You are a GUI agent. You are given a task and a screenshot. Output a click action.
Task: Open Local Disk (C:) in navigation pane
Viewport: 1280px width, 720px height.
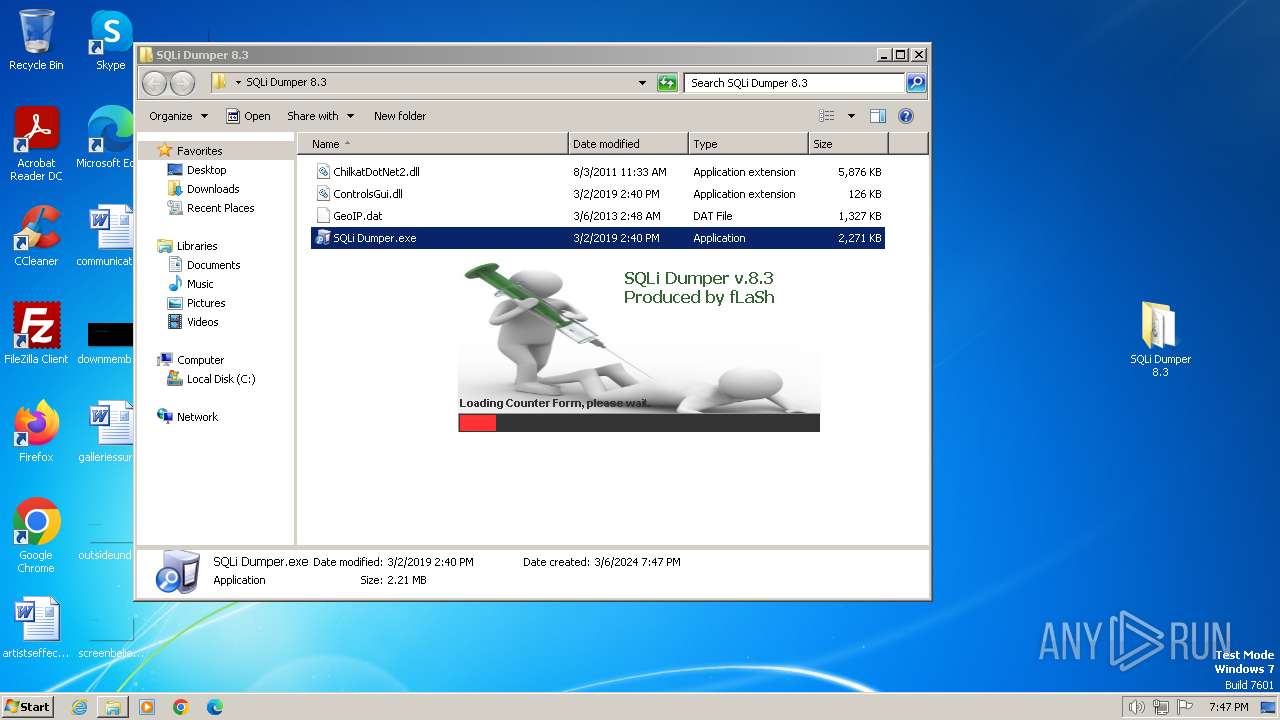tap(220, 379)
